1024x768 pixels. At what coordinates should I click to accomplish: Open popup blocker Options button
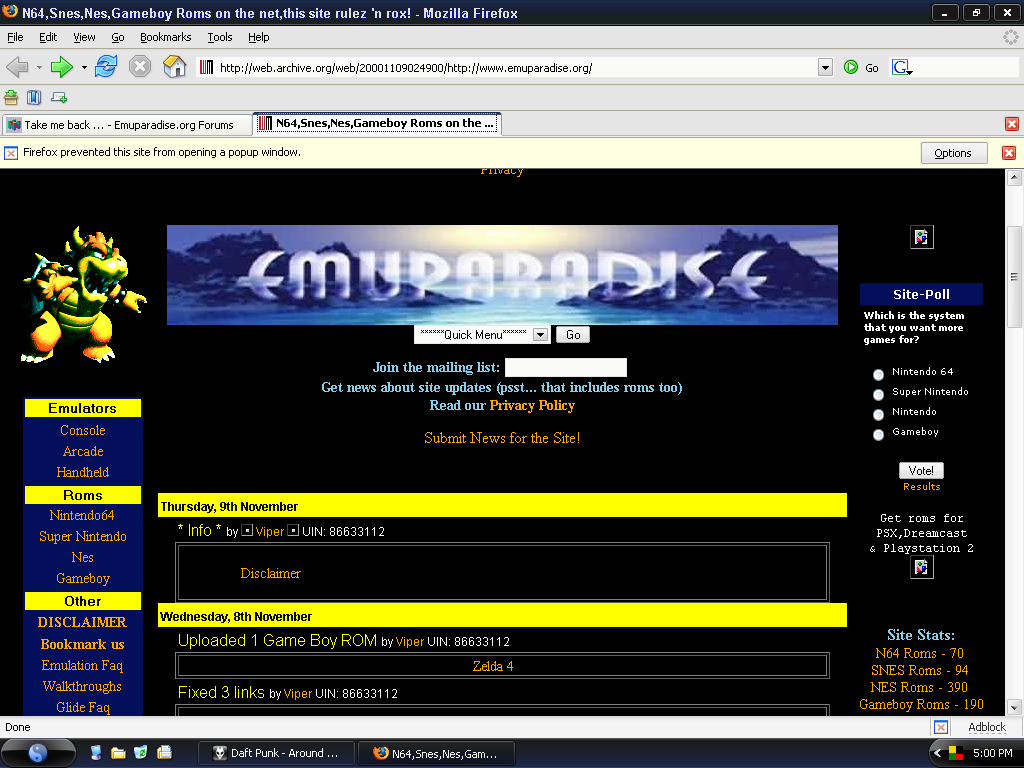[x=953, y=153]
